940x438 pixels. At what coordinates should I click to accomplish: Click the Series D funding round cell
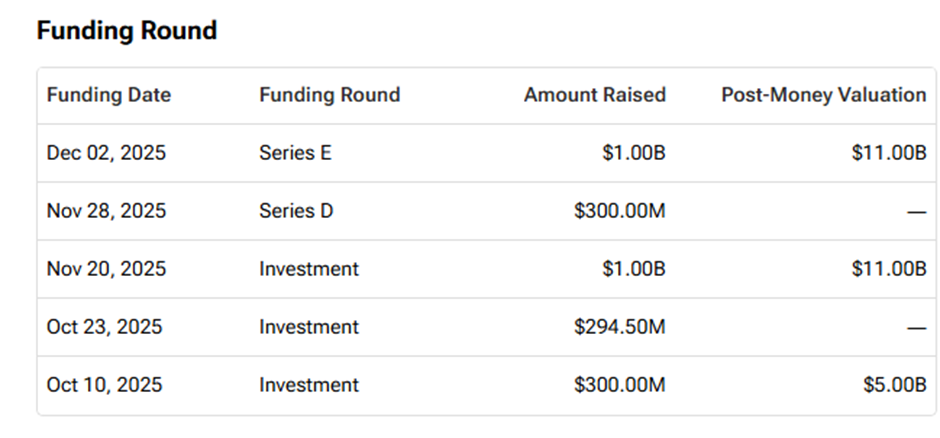pos(296,211)
